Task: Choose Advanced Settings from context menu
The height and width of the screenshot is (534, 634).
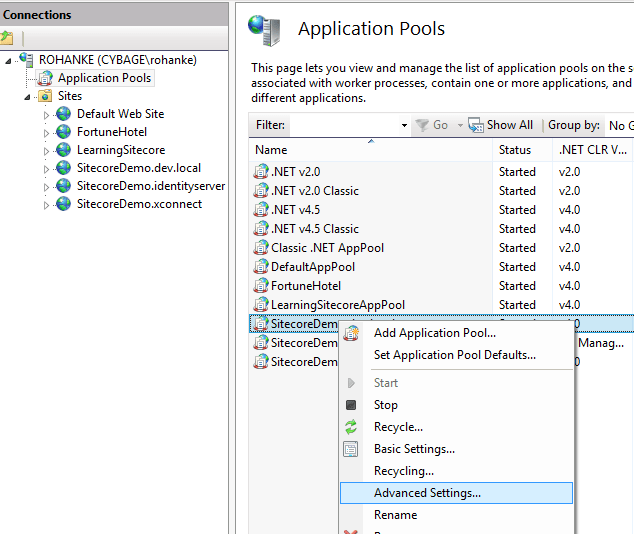Action: (x=427, y=493)
